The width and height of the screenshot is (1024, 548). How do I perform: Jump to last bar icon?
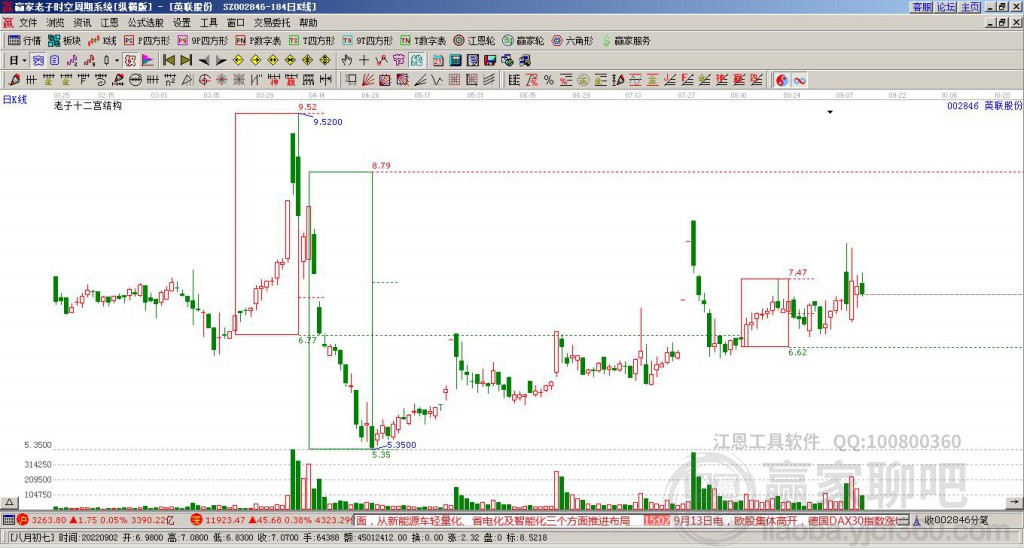pyautogui.click(x=186, y=61)
